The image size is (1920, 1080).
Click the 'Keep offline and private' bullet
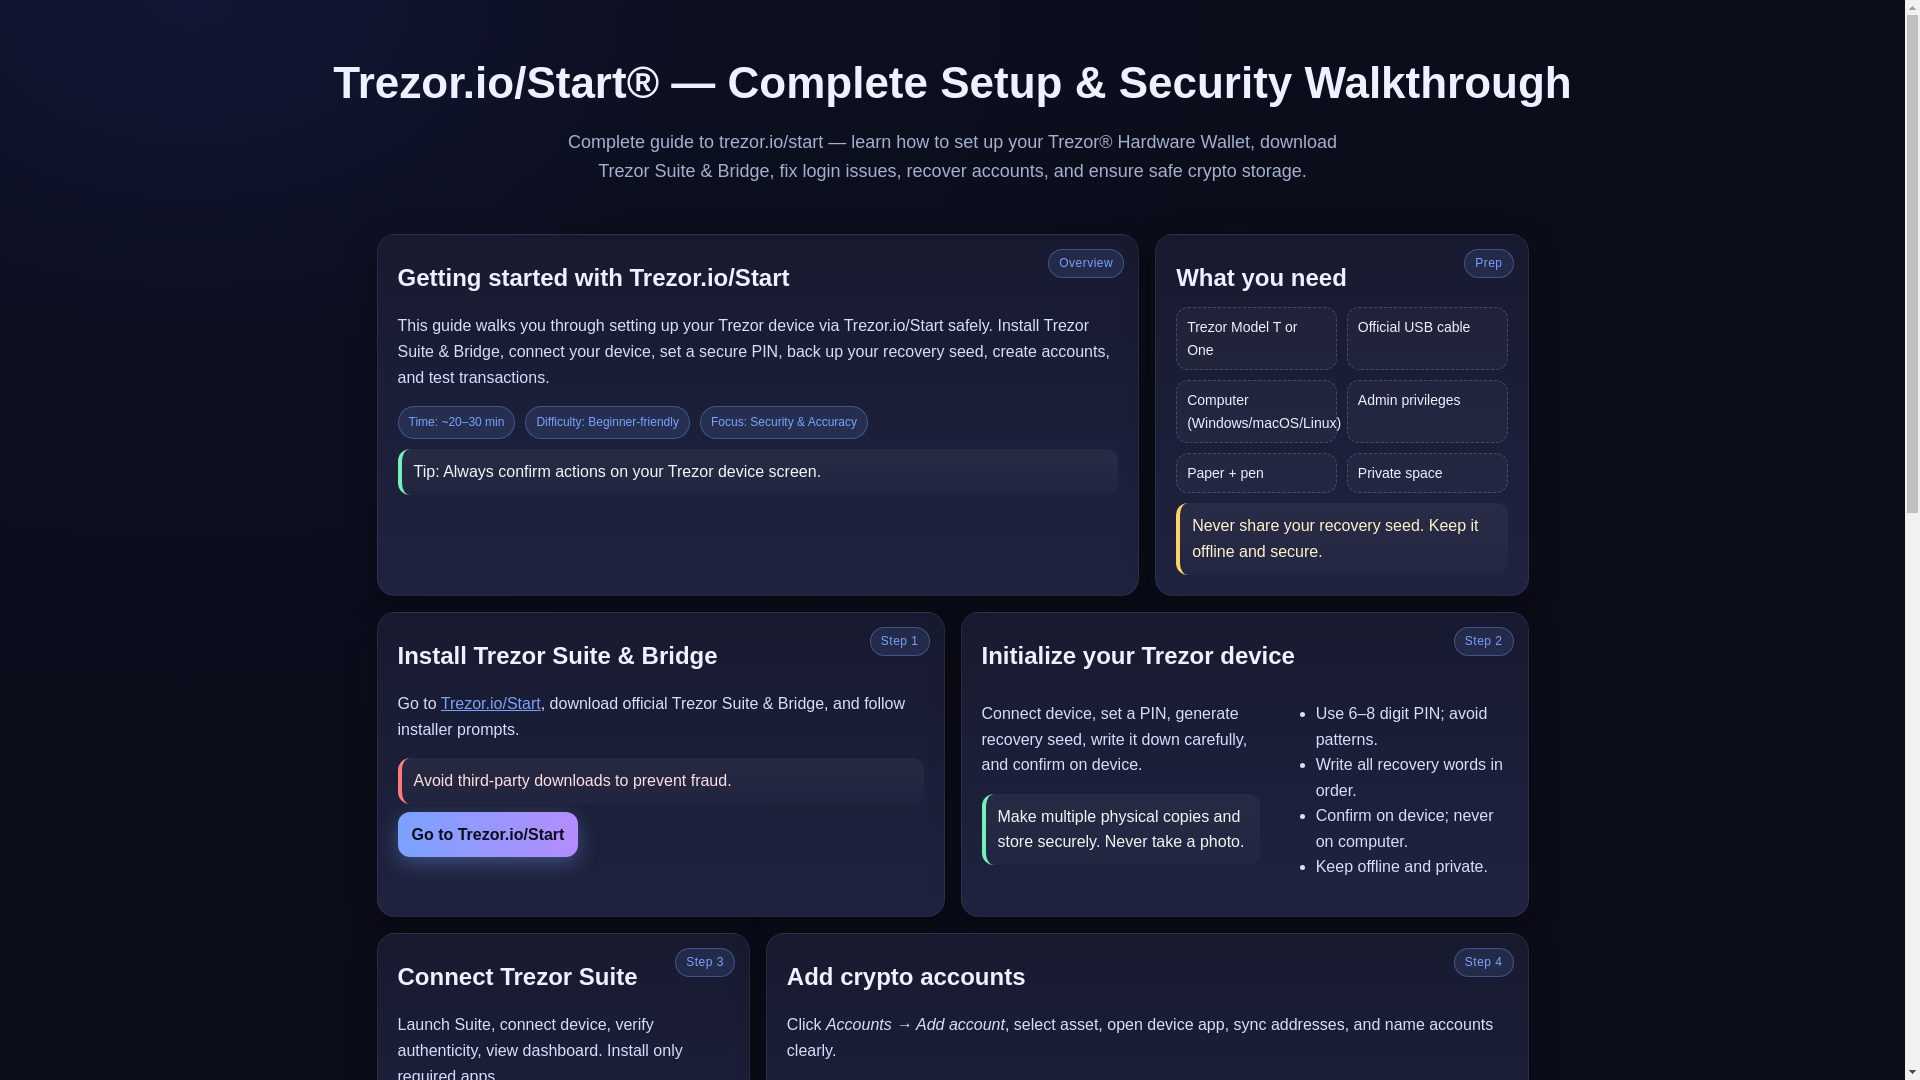(x=1401, y=867)
